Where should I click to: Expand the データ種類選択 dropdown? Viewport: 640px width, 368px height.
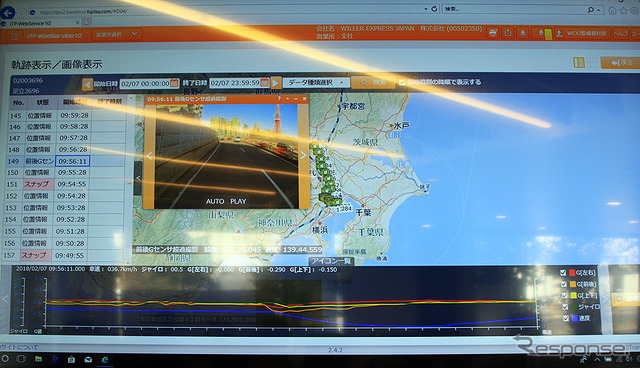click(x=316, y=83)
